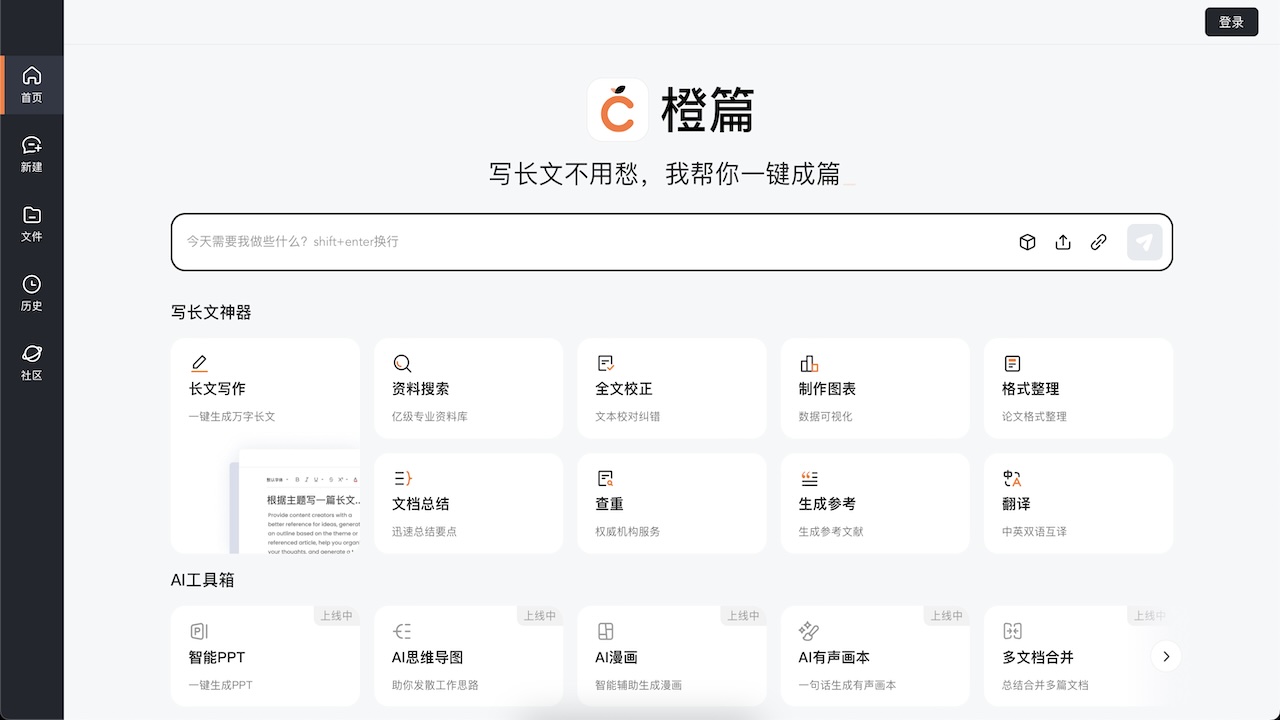
Task: Select the 翻译 translation tool
Action: [x=1078, y=503]
